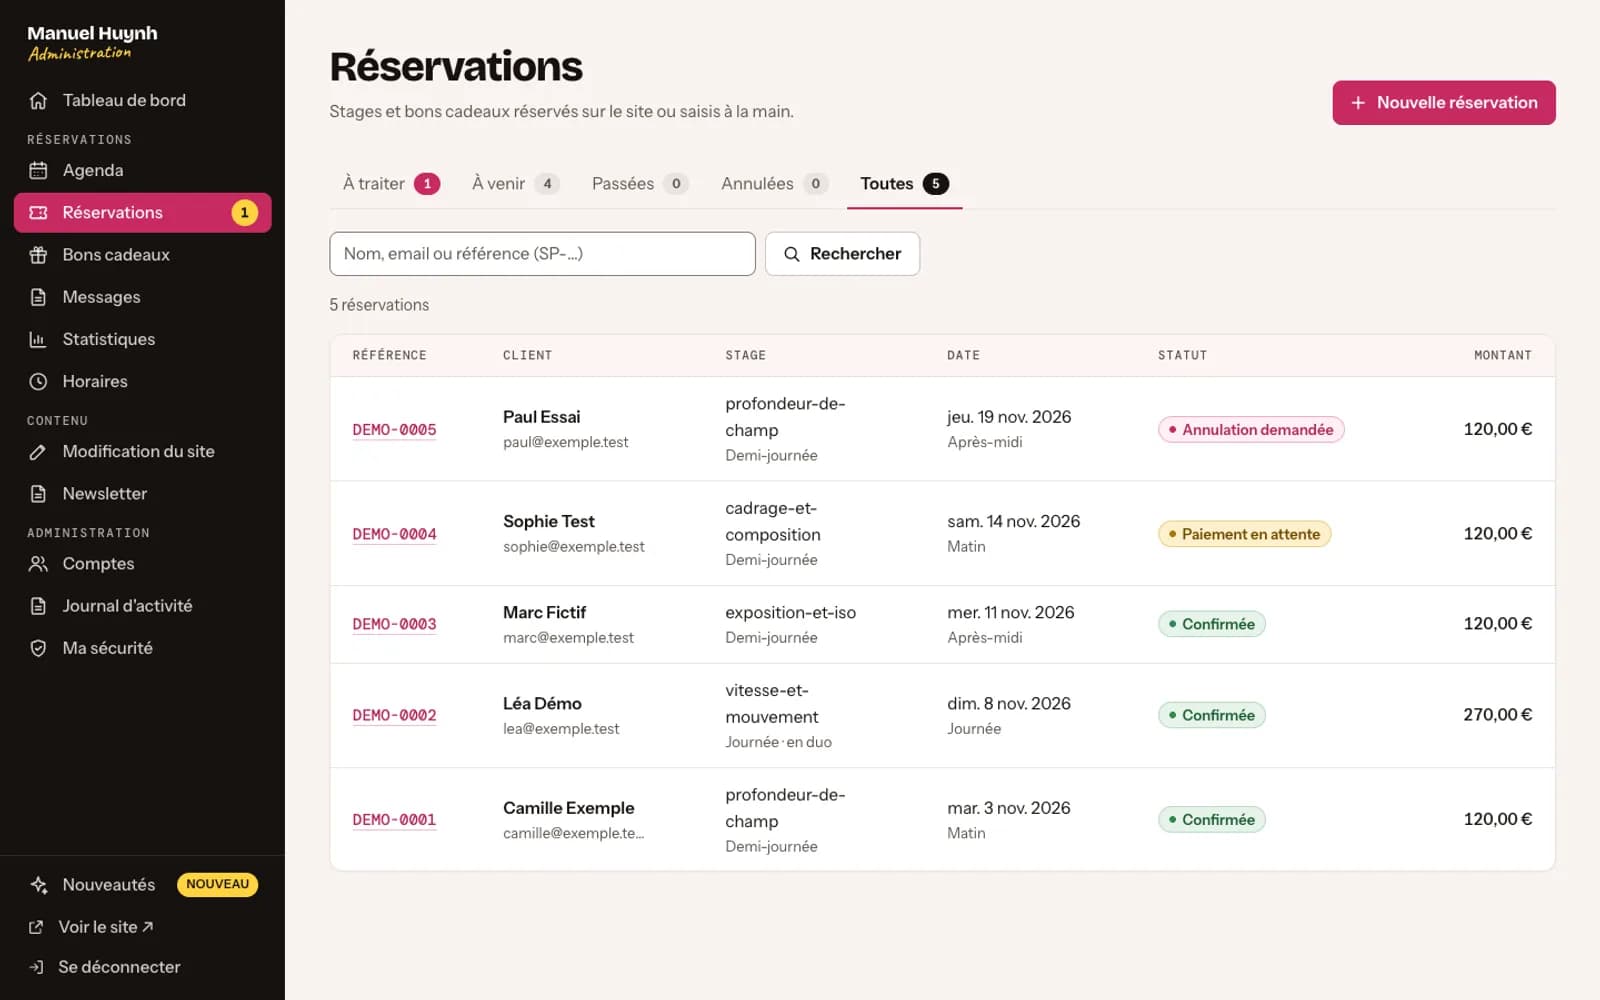This screenshot has height=1000, width=1600.
Task: Switch to the À traiter tab
Action: pos(391,184)
